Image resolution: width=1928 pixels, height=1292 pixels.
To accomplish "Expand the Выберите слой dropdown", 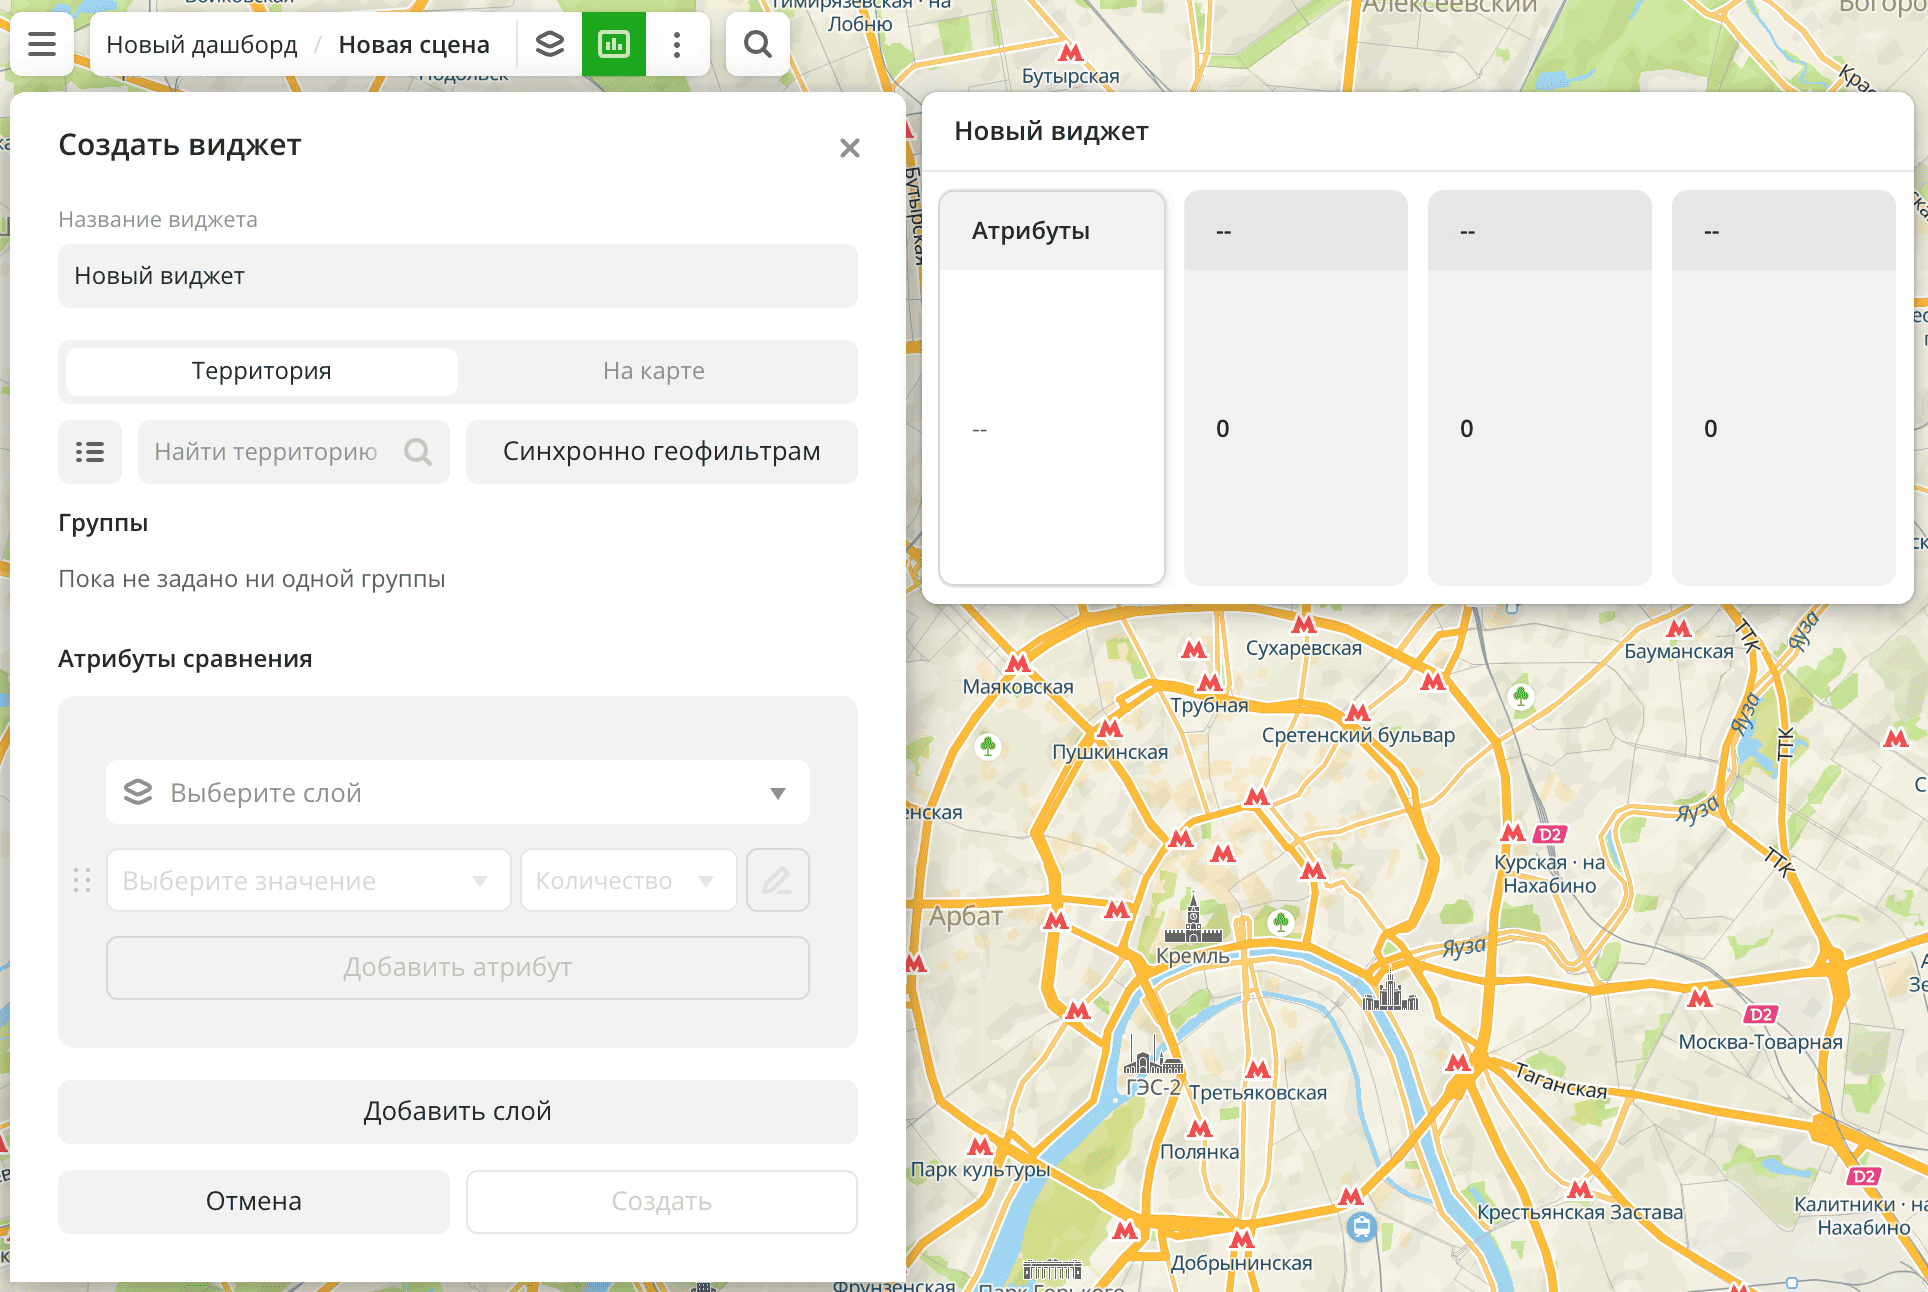I will coord(458,792).
